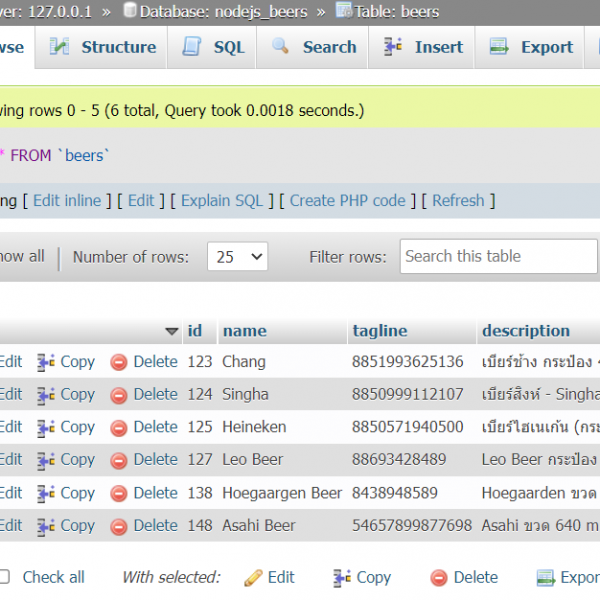
Task: Open the Number of rows dropdown
Action: point(237,257)
